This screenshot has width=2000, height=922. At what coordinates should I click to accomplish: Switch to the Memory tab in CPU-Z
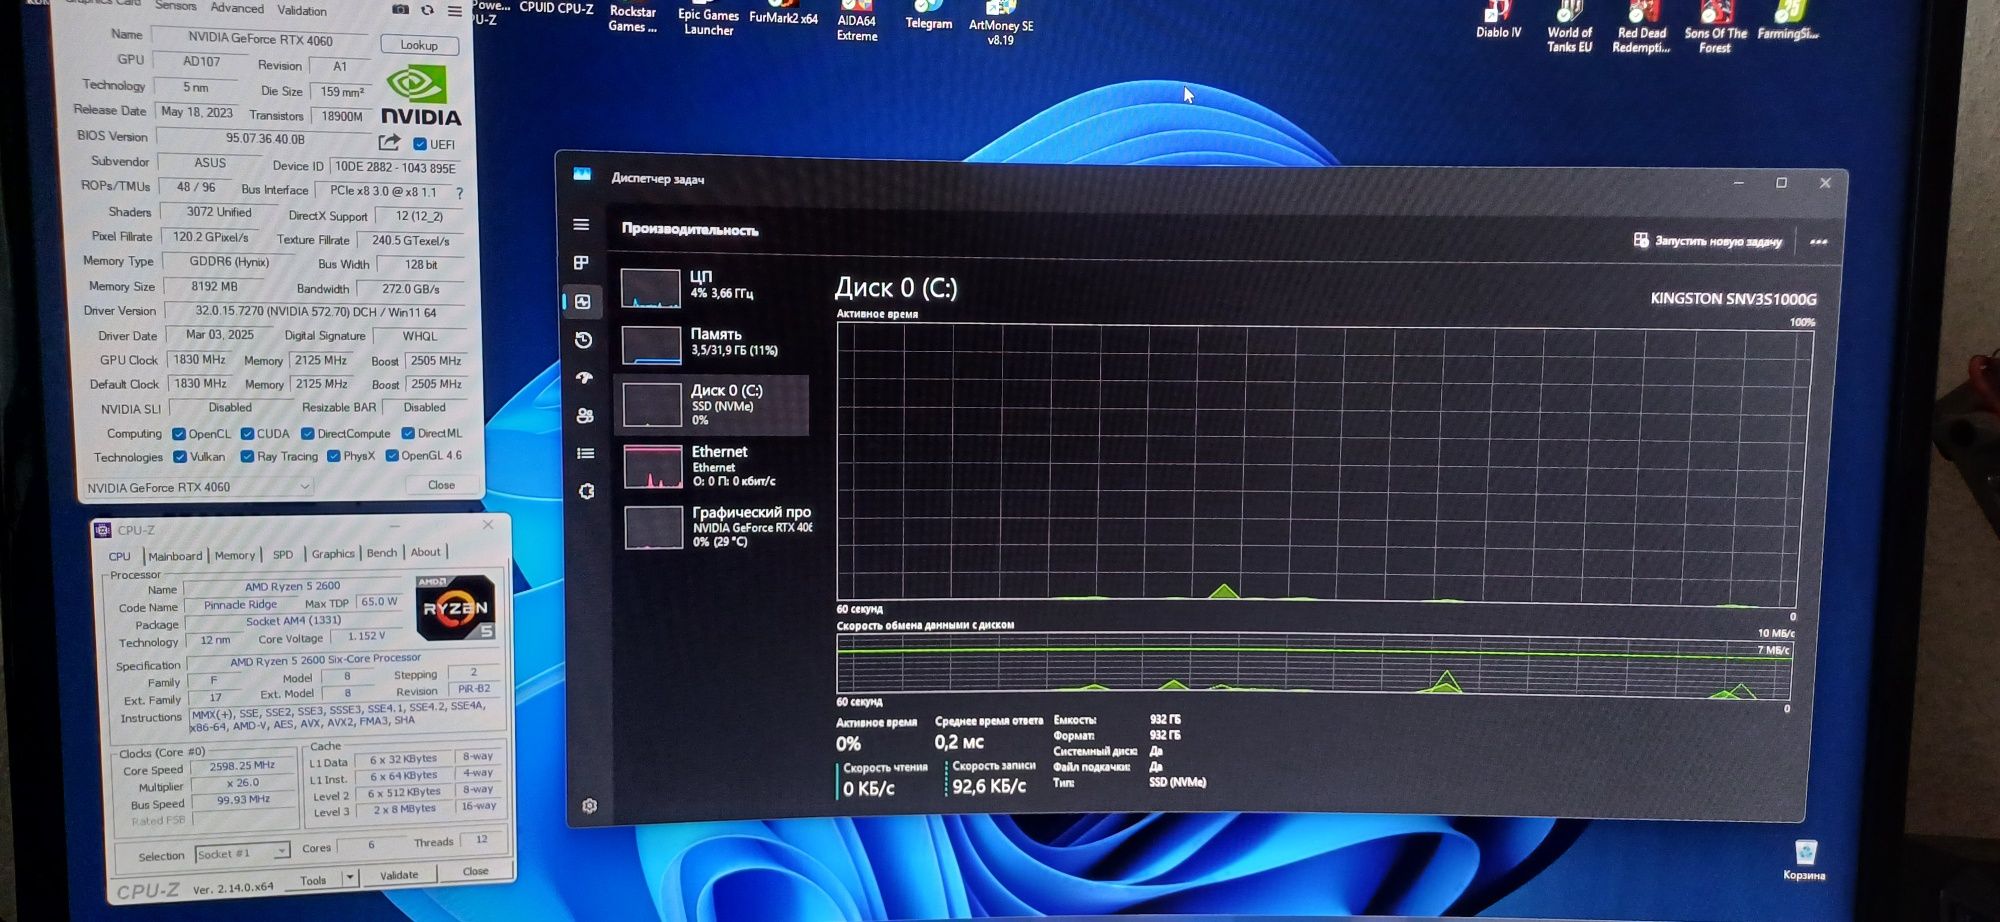tap(235, 555)
